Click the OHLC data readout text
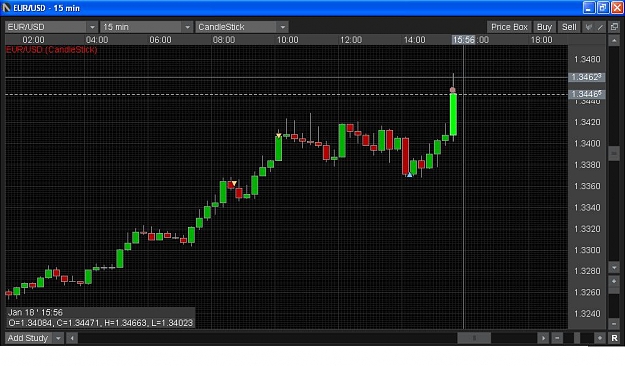The height and width of the screenshot is (366, 625). click(x=100, y=323)
